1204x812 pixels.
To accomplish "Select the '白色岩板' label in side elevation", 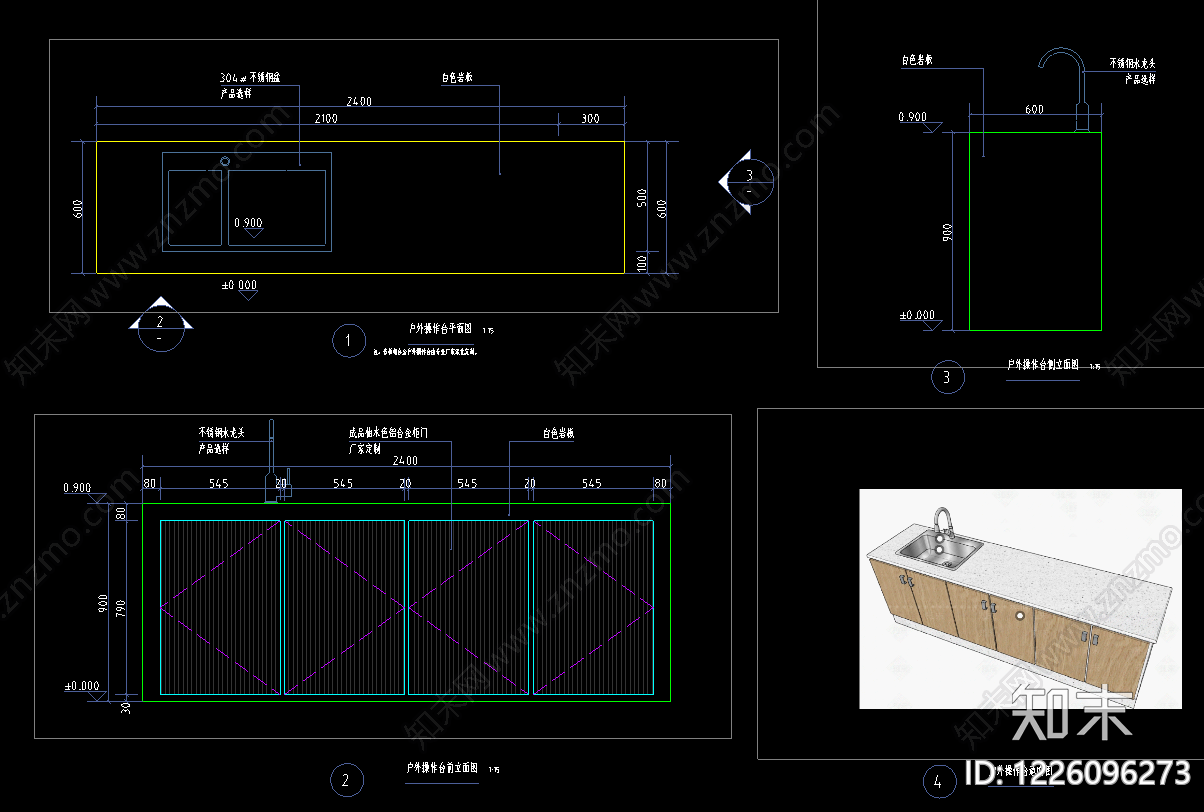I will 917,60.
